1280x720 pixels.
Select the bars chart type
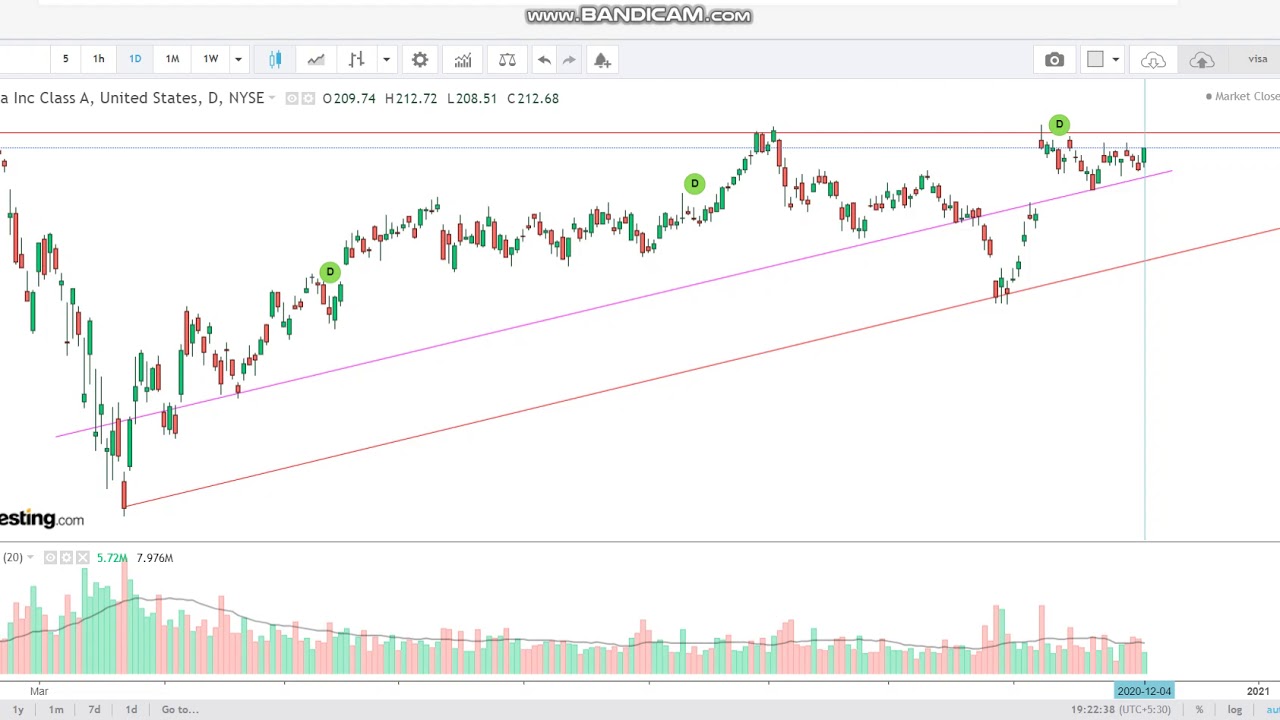pos(356,60)
